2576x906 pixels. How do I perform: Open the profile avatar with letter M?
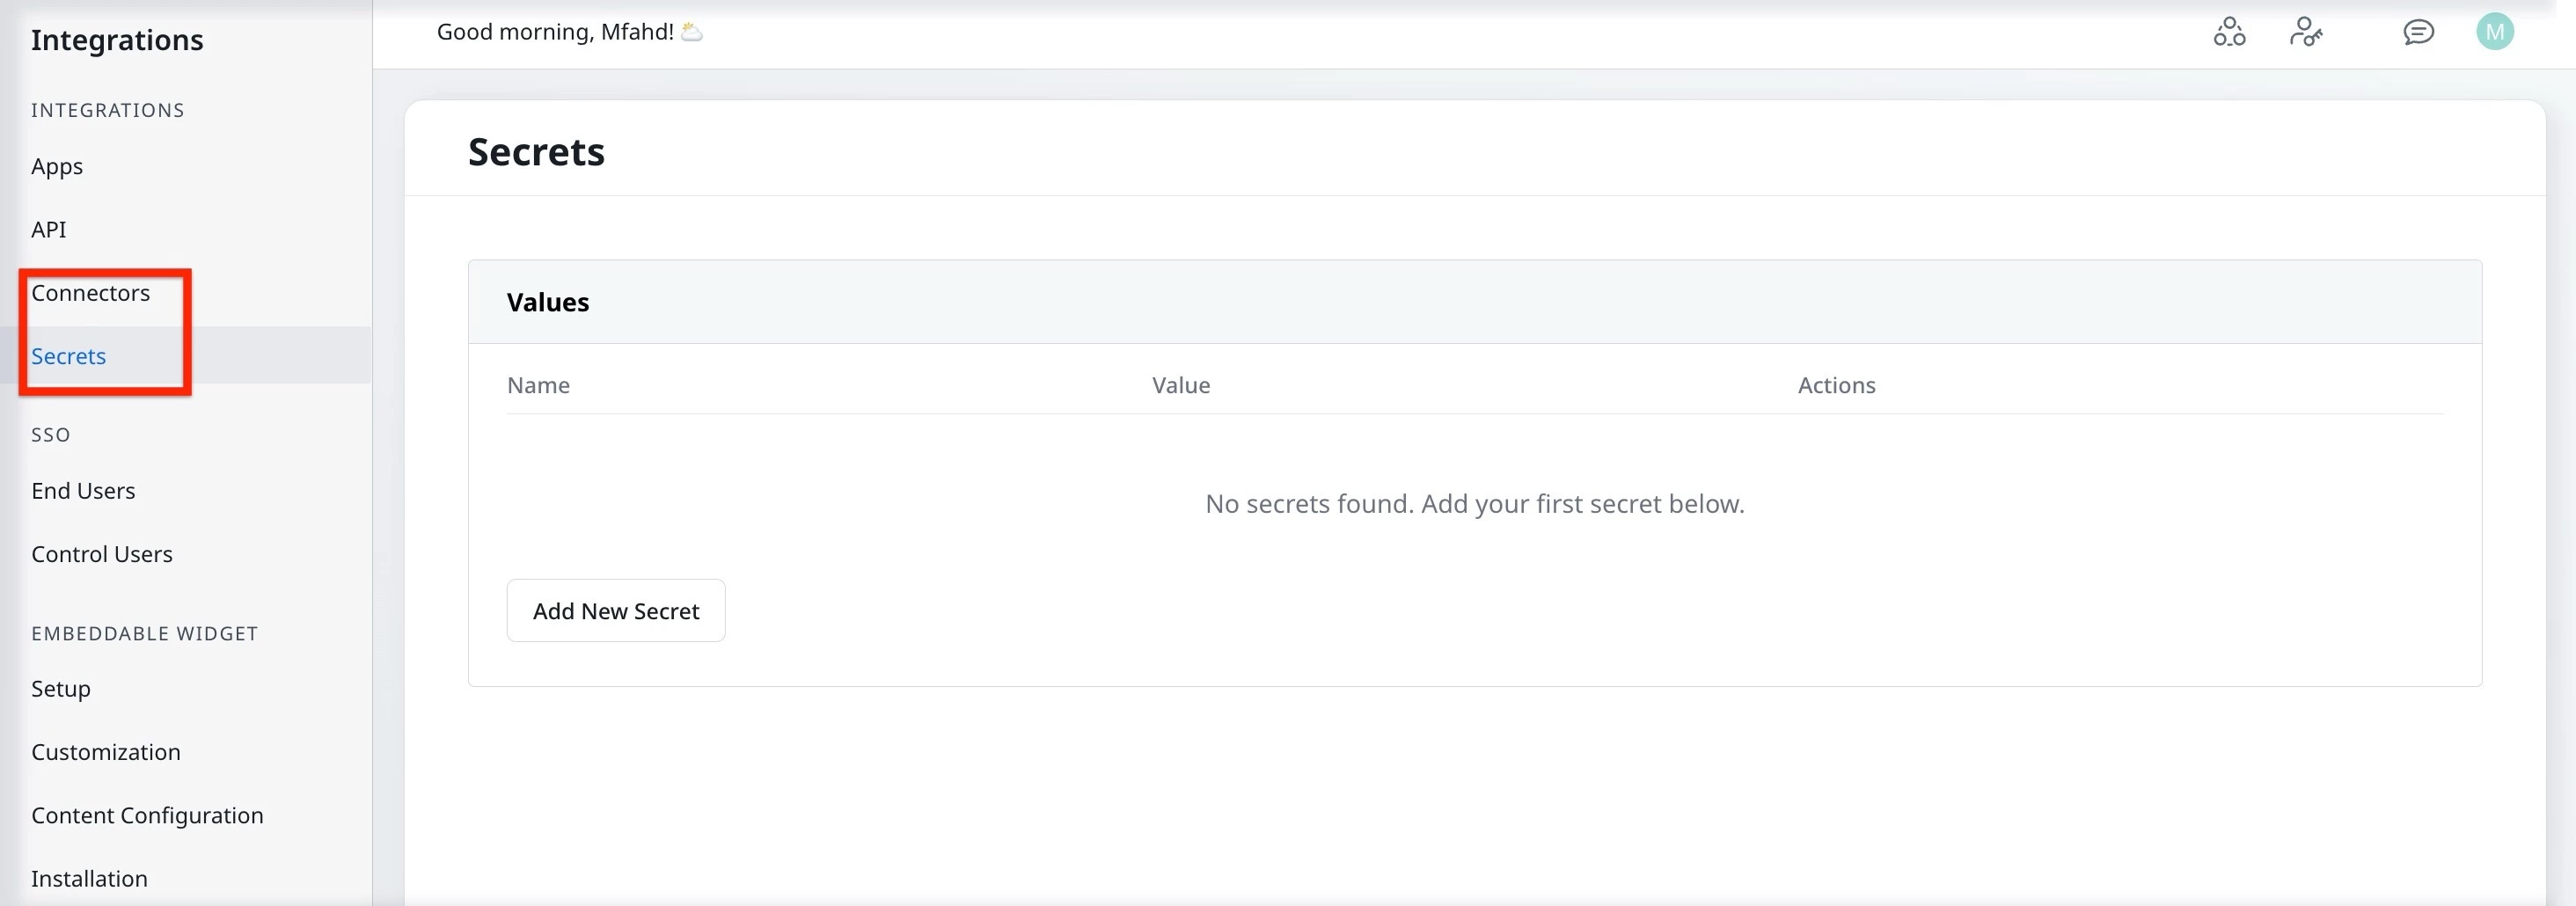pyautogui.click(x=2495, y=31)
